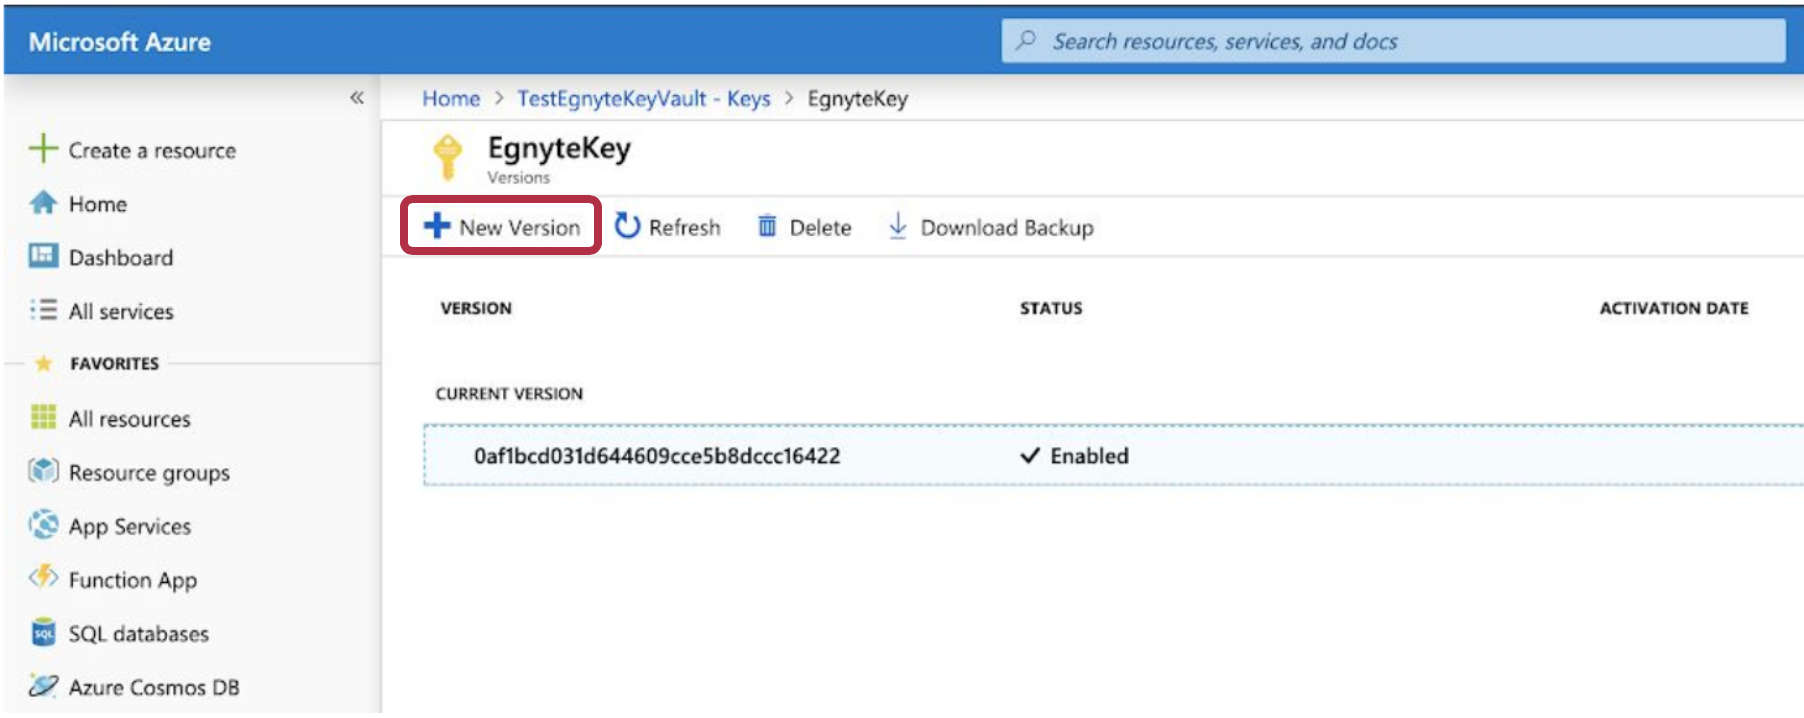Image resolution: width=1804 pixels, height=718 pixels.
Task: Open Create a resource label
Action: coord(152,151)
